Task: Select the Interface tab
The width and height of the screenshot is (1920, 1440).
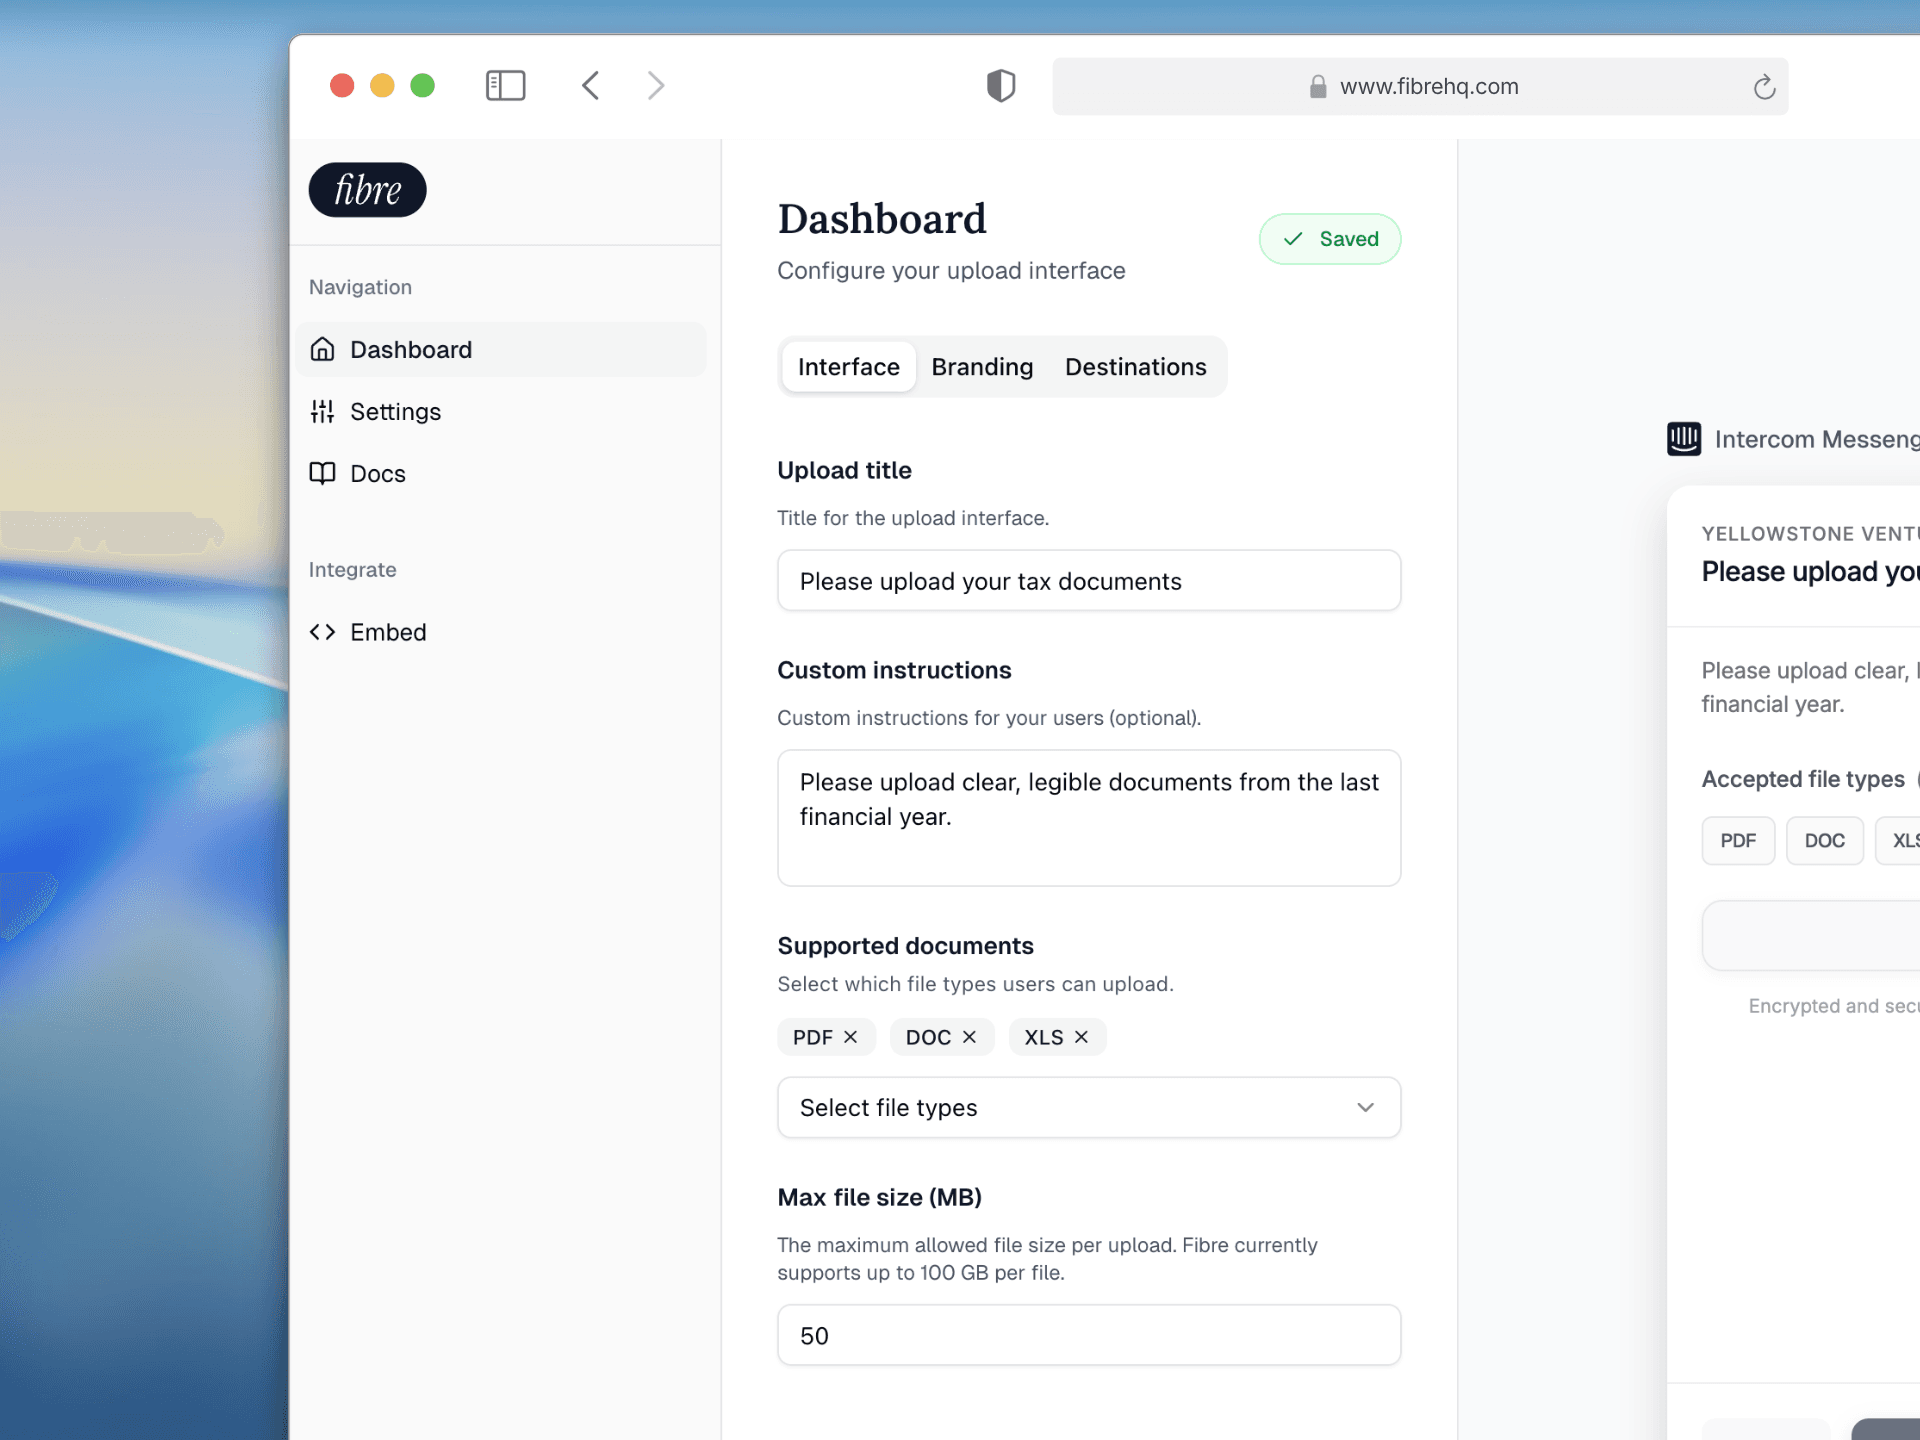Action: (x=848, y=367)
